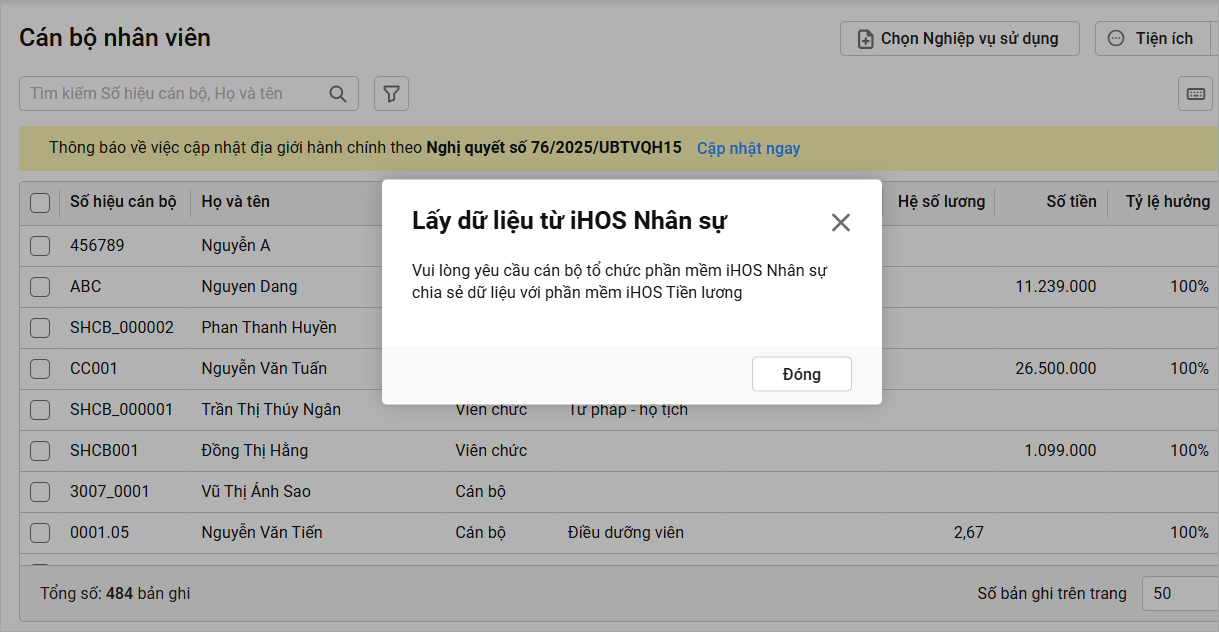This screenshot has width=1219, height=632.
Task: Tick checkbox for row 456789
Action: coord(40,246)
